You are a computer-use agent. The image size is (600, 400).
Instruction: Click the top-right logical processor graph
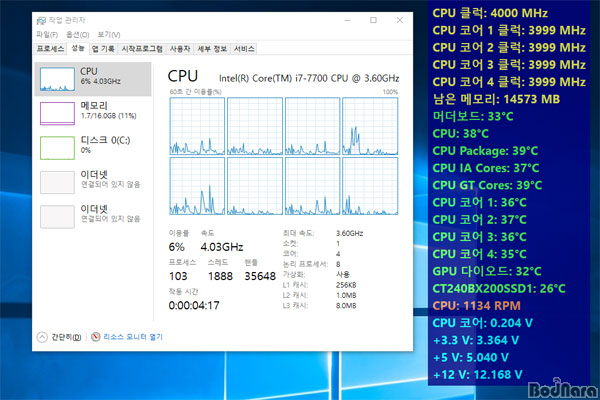pyautogui.click(x=370, y=126)
